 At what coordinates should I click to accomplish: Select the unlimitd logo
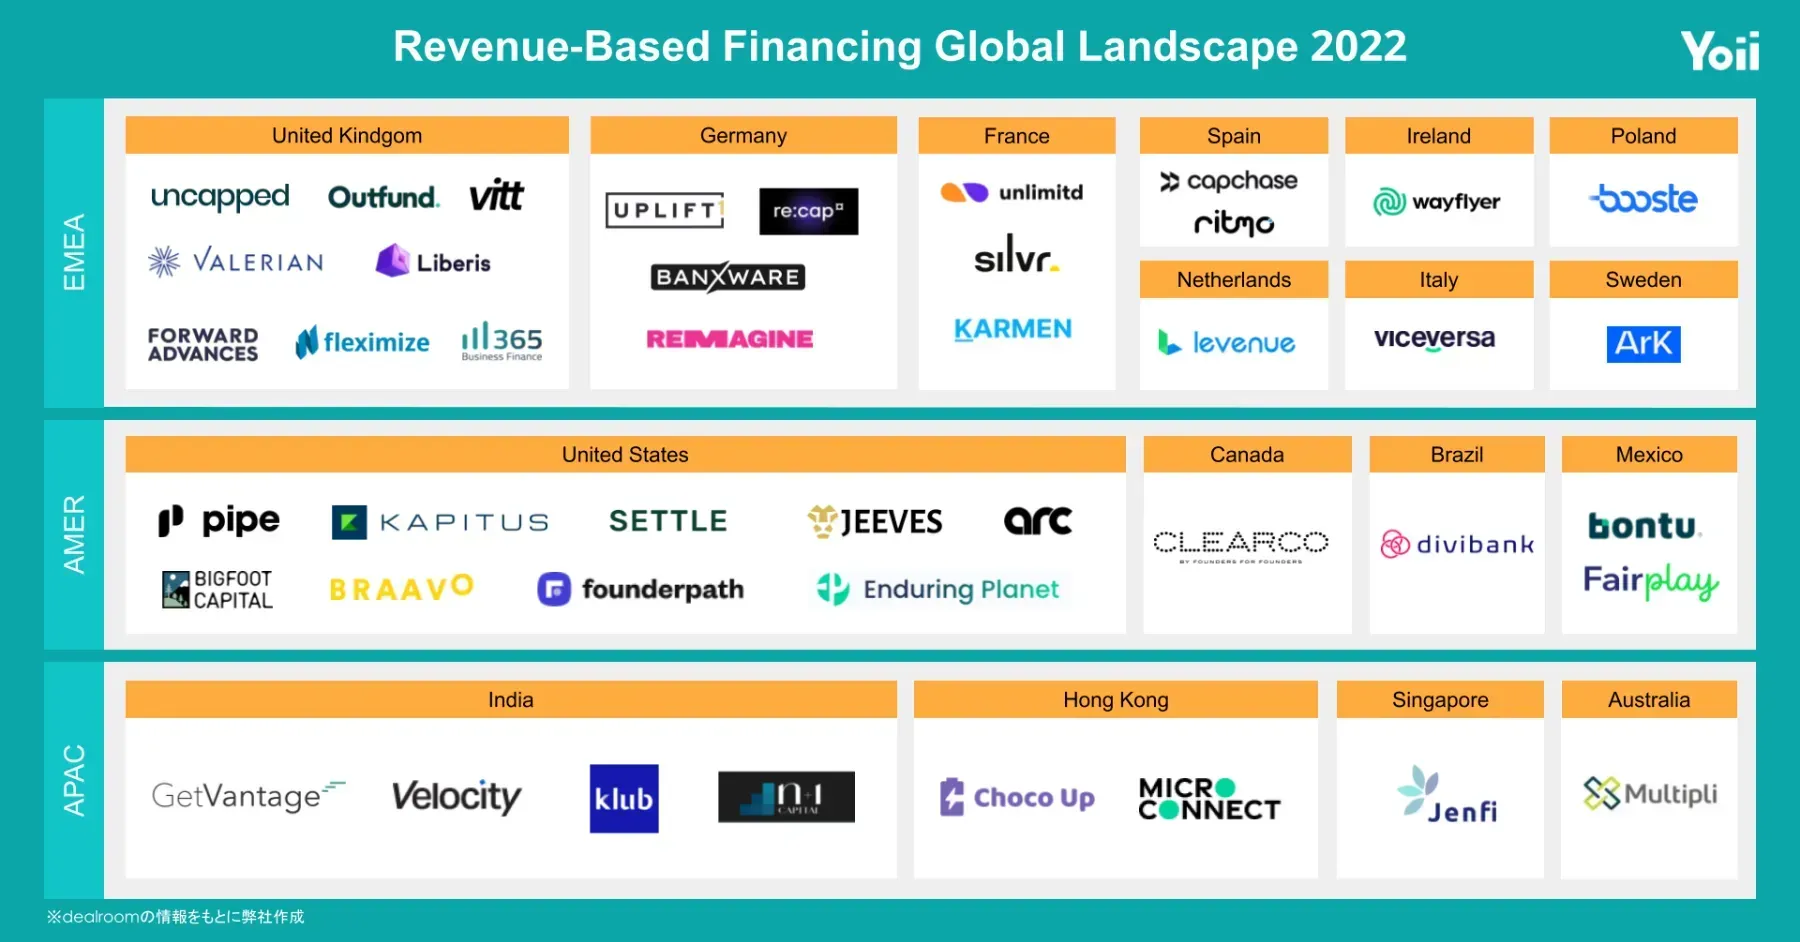pyautogui.click(x=1012, y=192)
